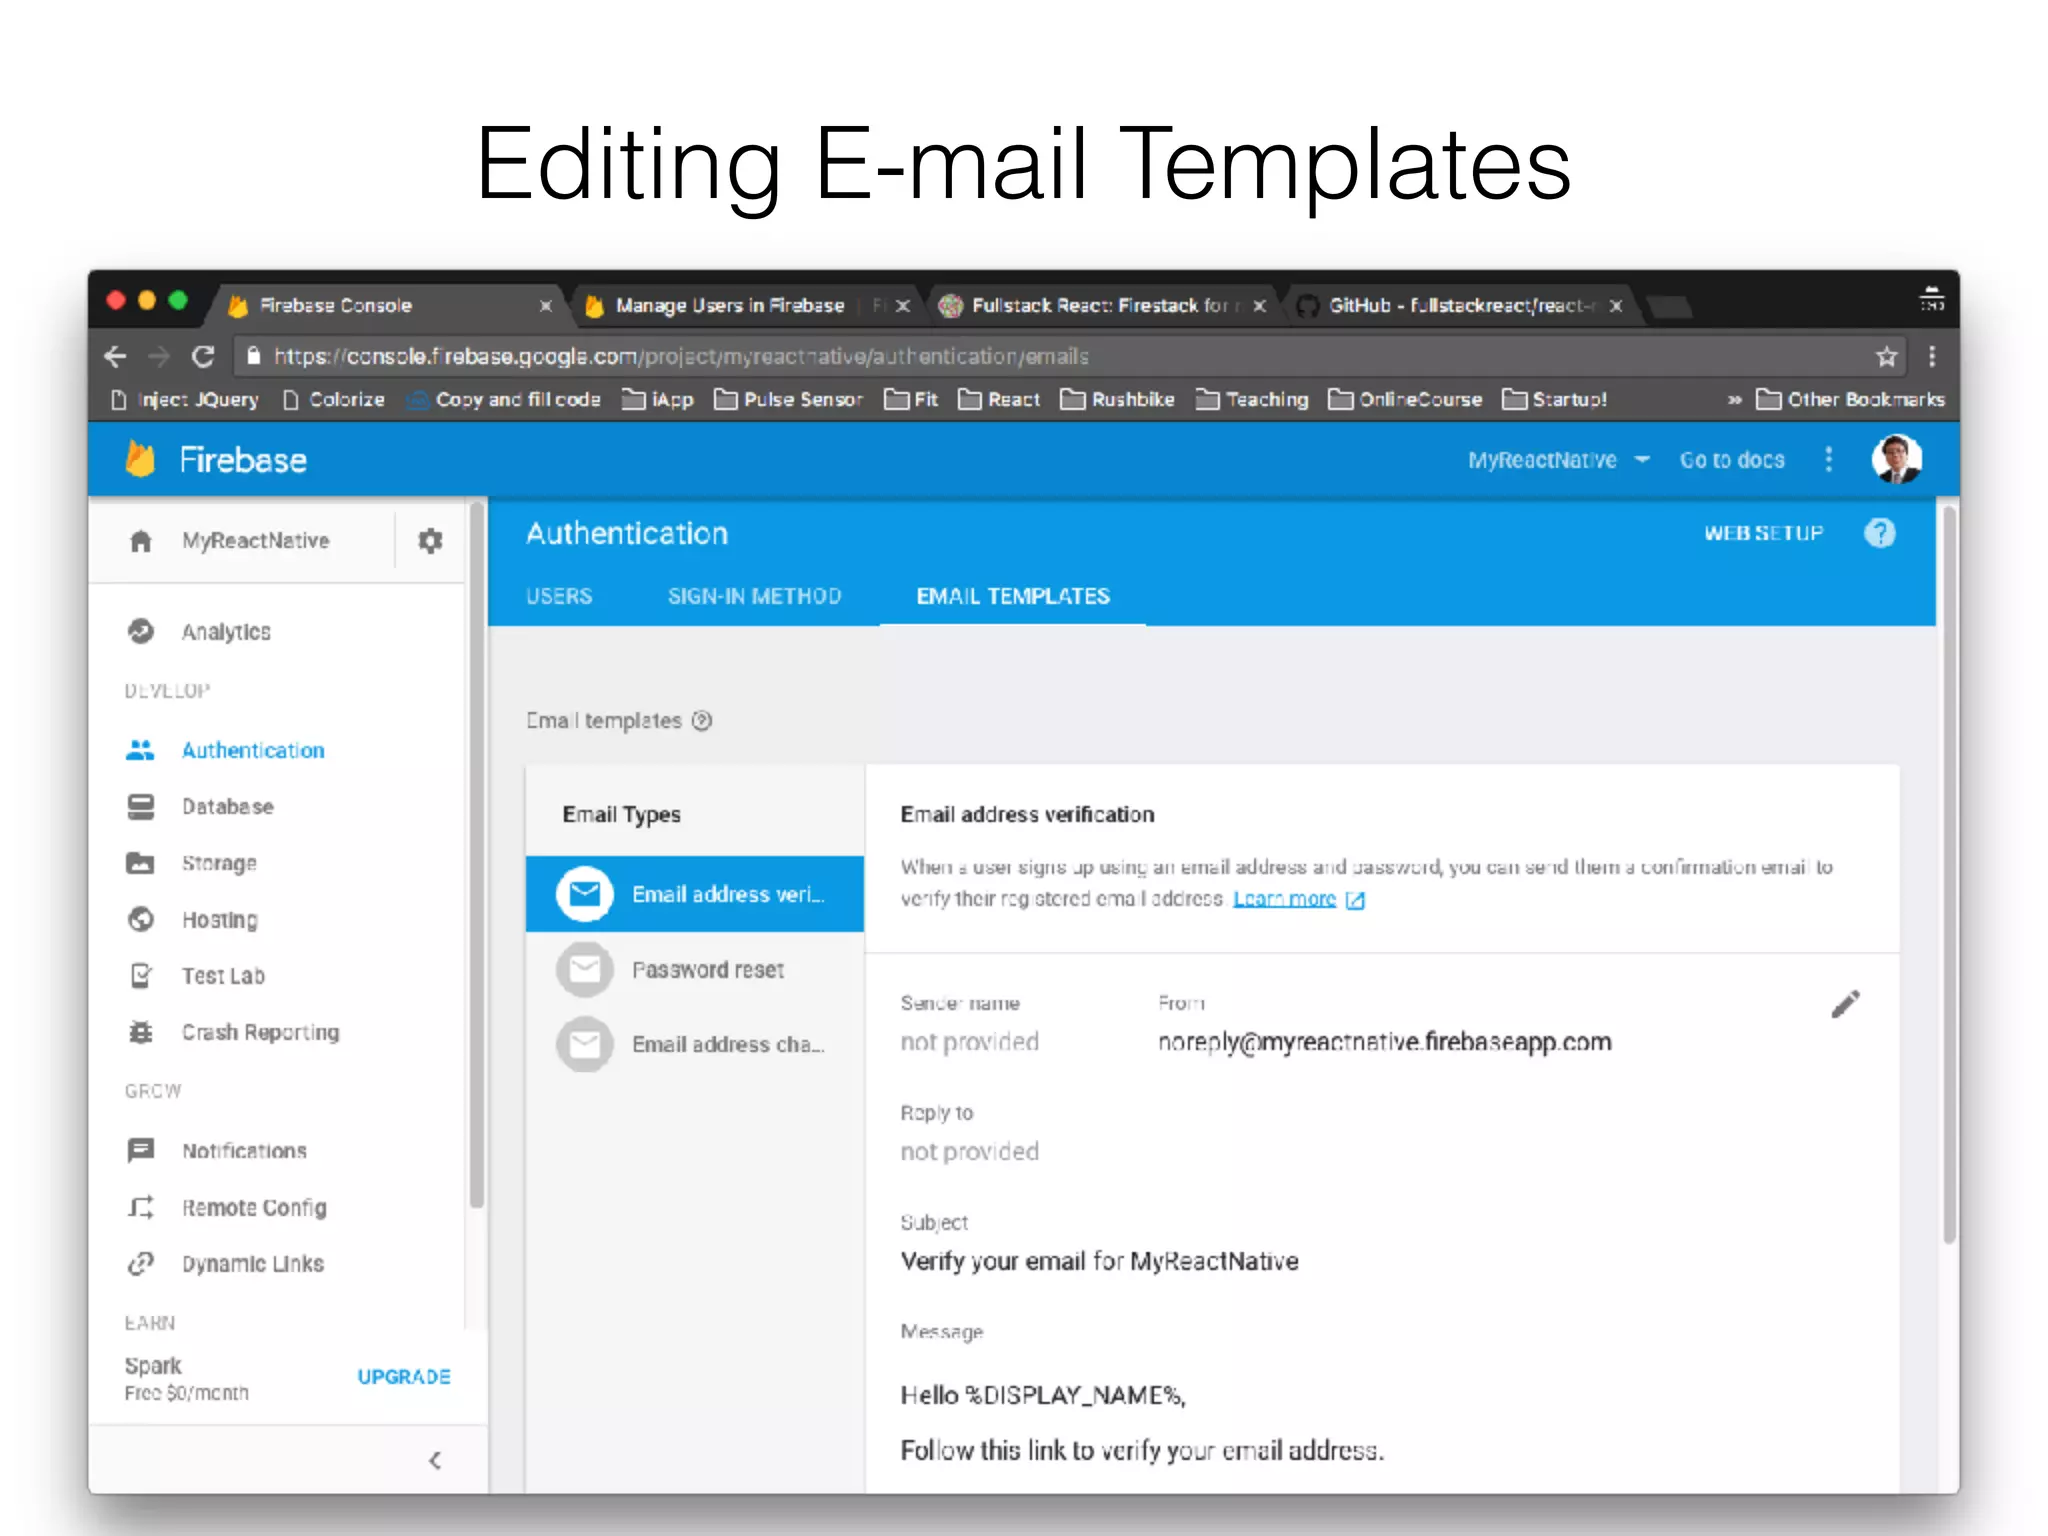This screenshot has width=2048, height=1536.
Task: Open Crash Reporting in sidebar
Action: click(x=233, y=1032)
